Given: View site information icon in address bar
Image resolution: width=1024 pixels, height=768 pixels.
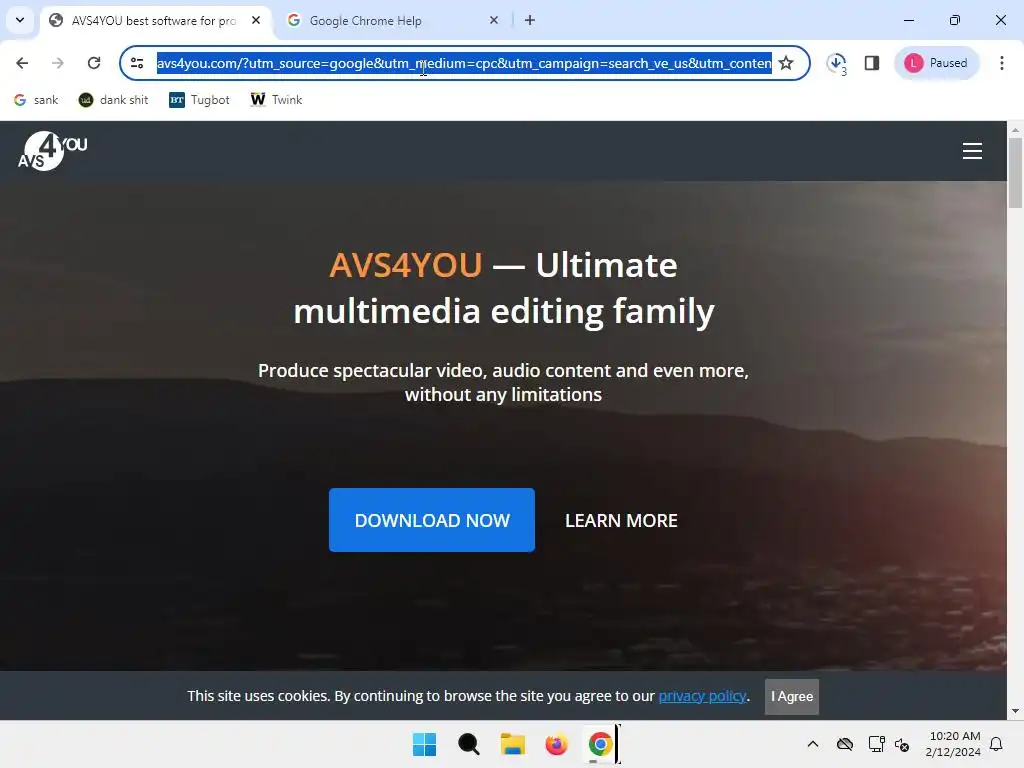Looking at the screenshot, I should [x=137, y=63].
